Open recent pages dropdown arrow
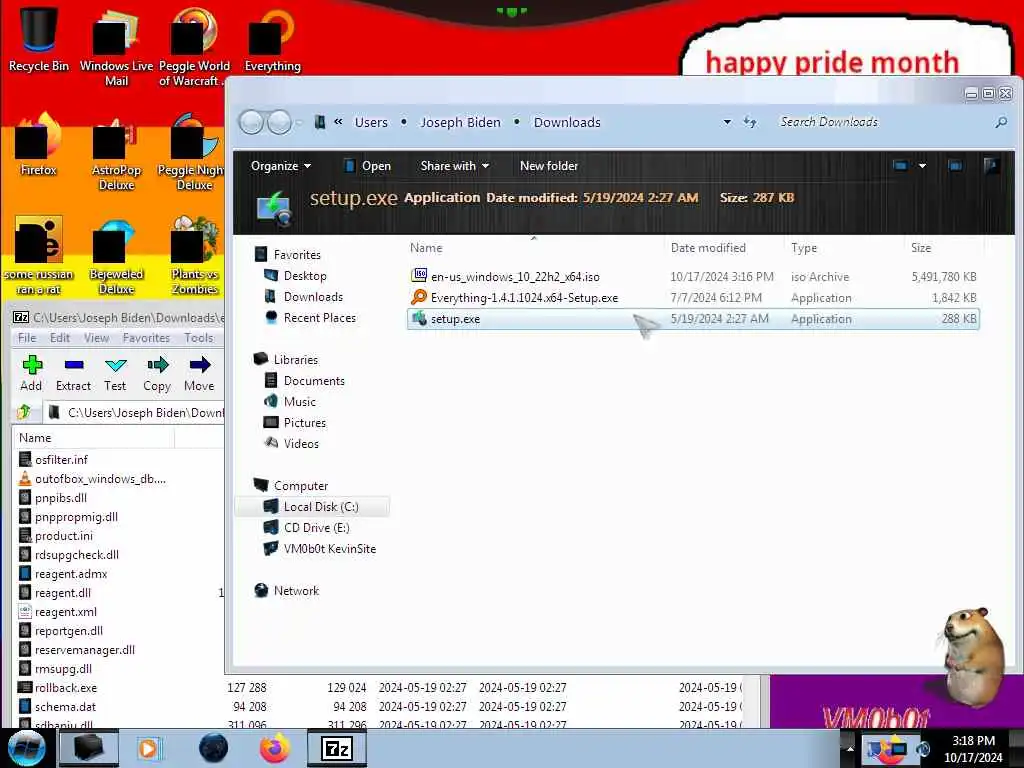The width and height of the screenshot is (1024, 768). pos(299,122)
